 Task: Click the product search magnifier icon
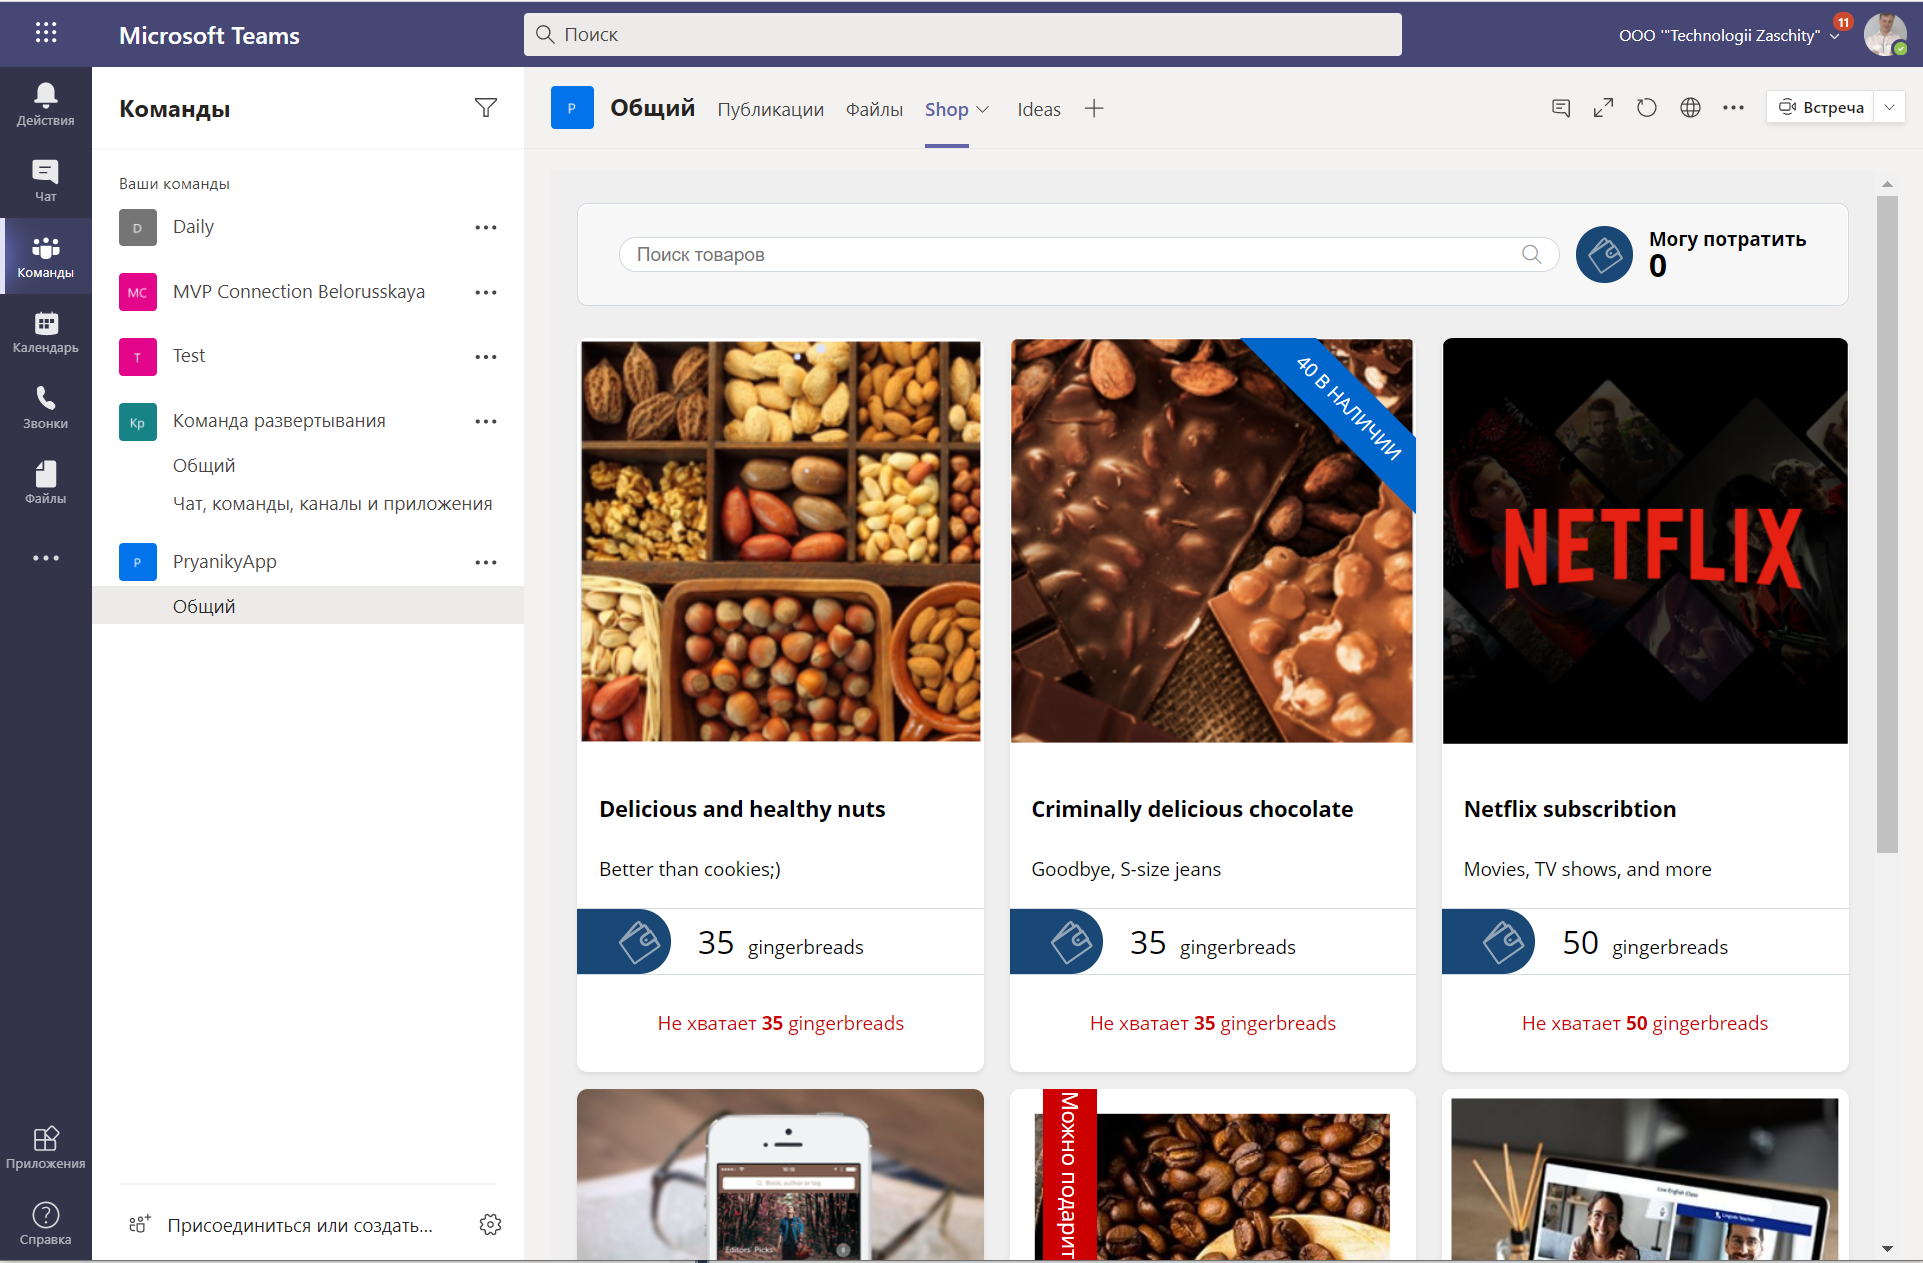[x=1531, y=254]
